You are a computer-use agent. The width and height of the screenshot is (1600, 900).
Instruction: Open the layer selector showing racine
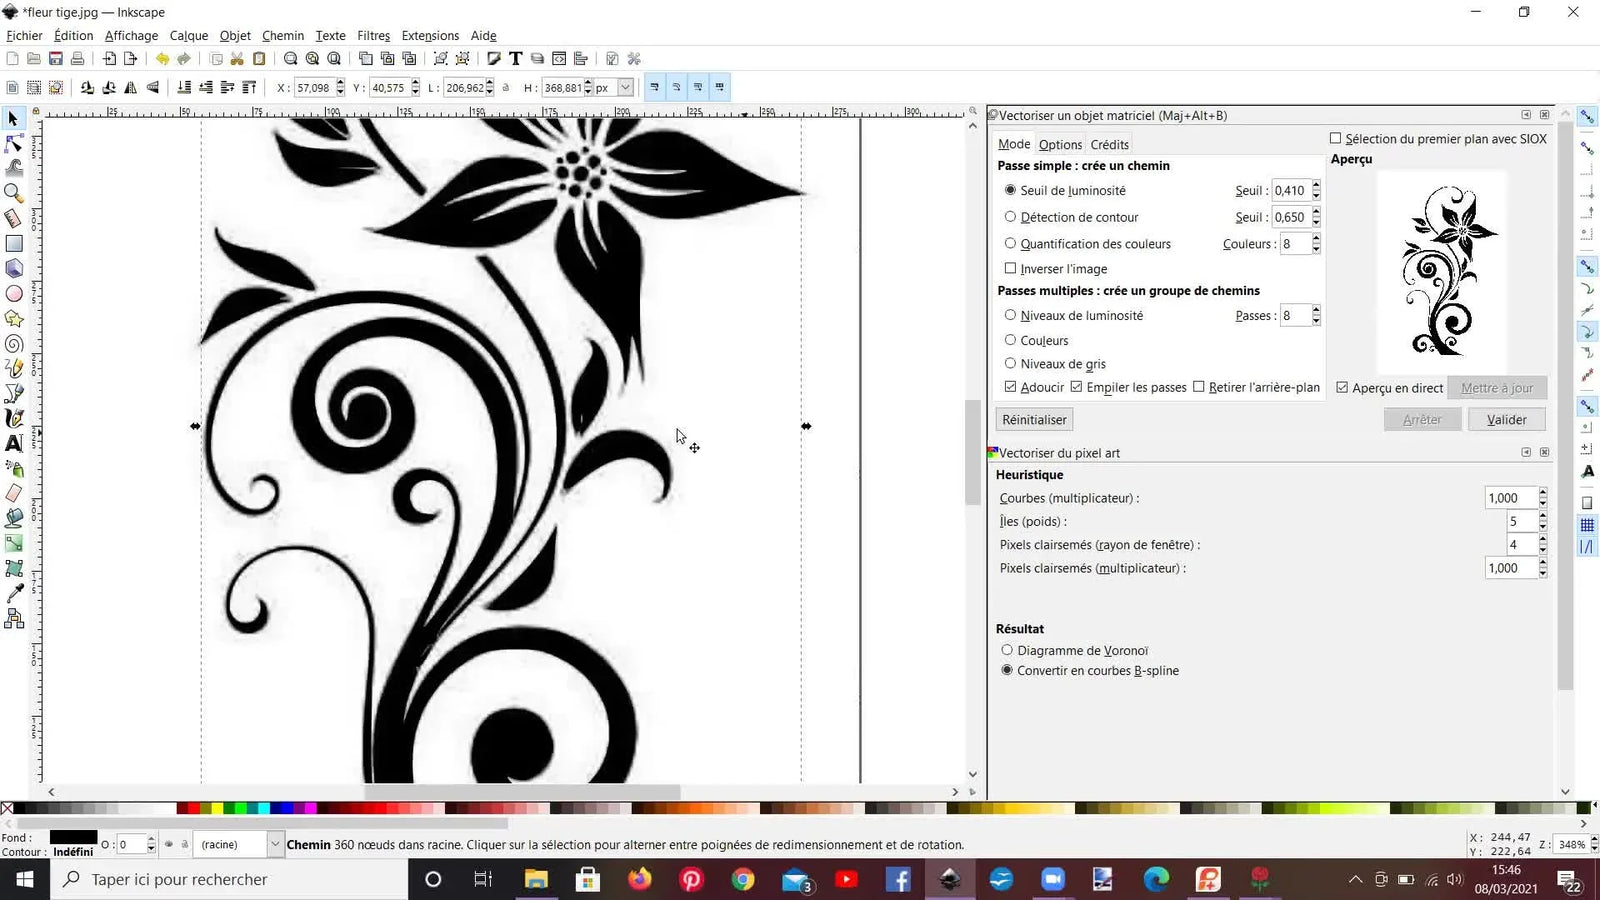tap(238, 844)
